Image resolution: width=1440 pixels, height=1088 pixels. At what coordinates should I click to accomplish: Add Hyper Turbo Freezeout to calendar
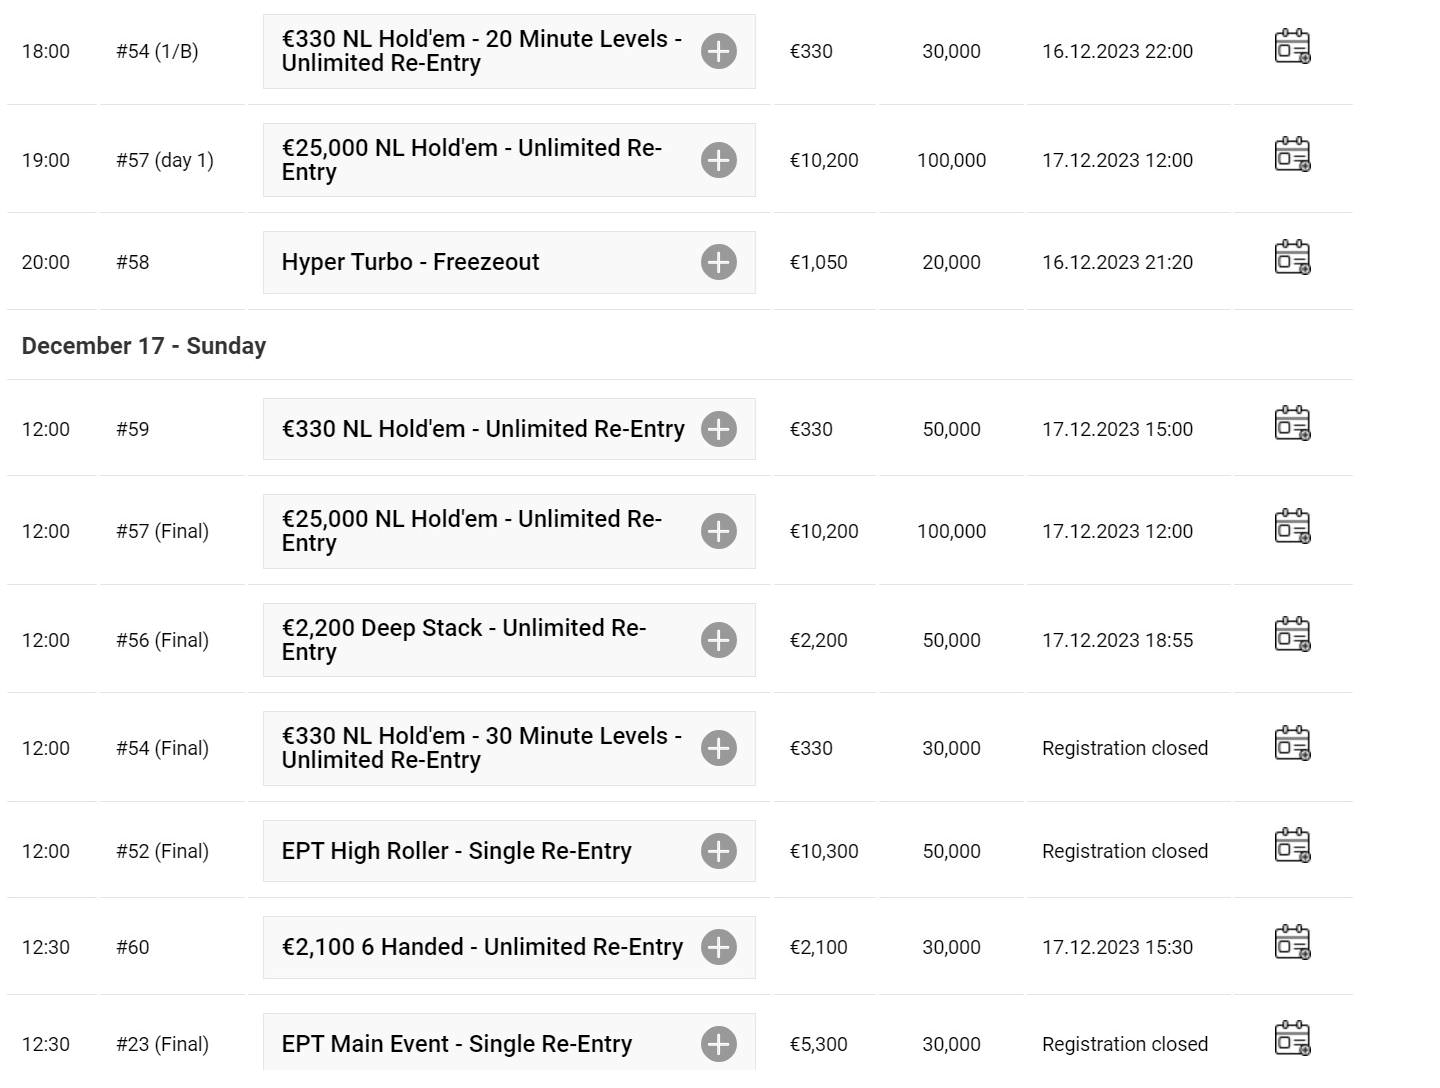(1292, 257)
